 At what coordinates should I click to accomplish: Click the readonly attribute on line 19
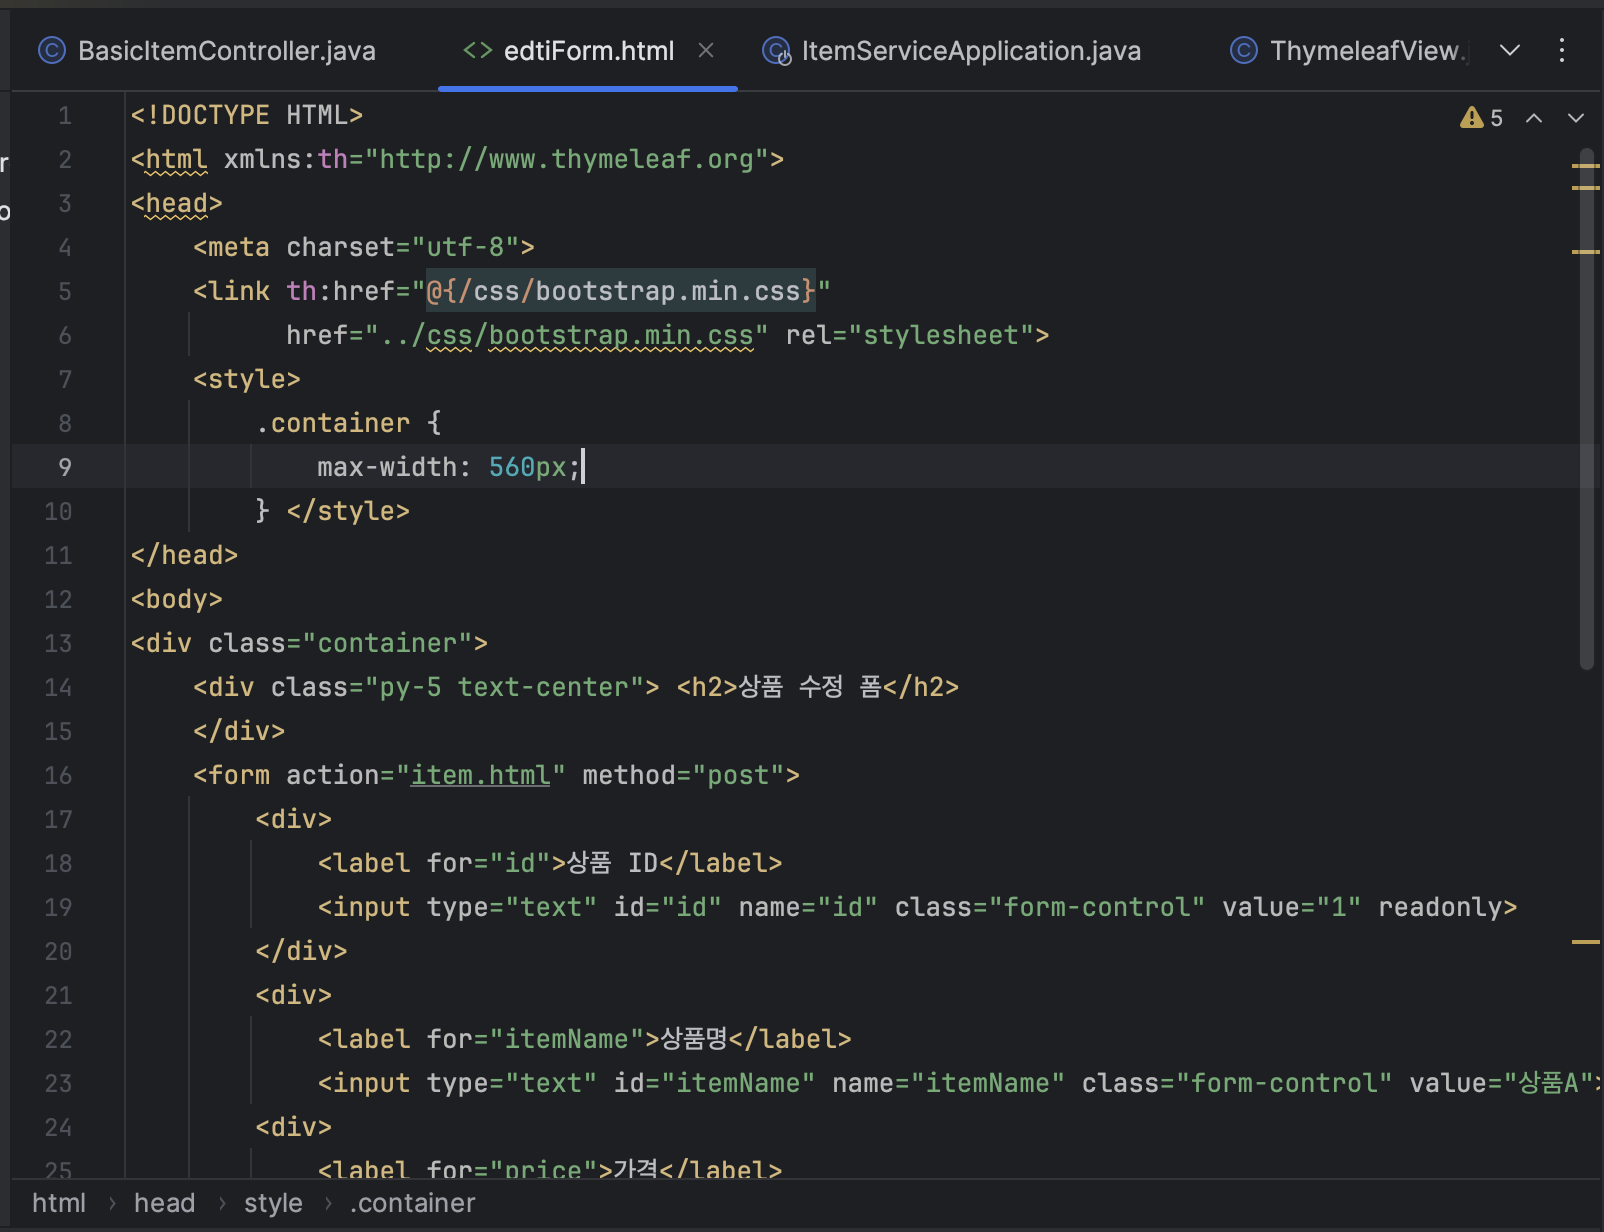1440,907
